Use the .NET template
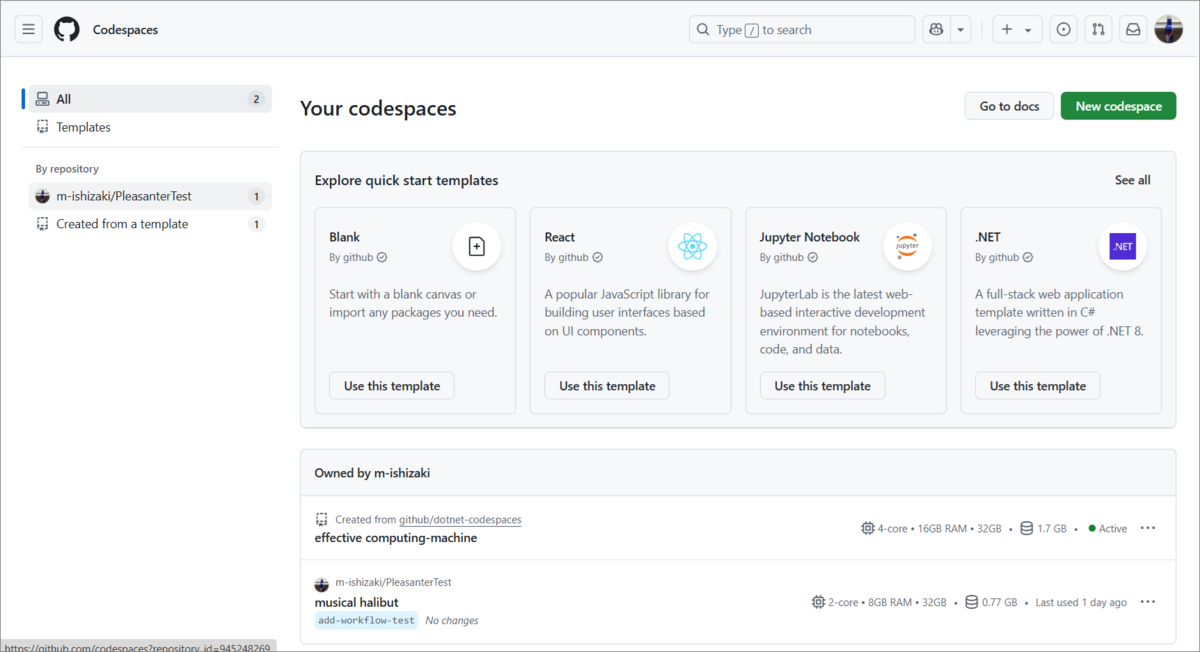This screenshot has width=1200, height=652. pyautogui.click(x=1038, y=386)
